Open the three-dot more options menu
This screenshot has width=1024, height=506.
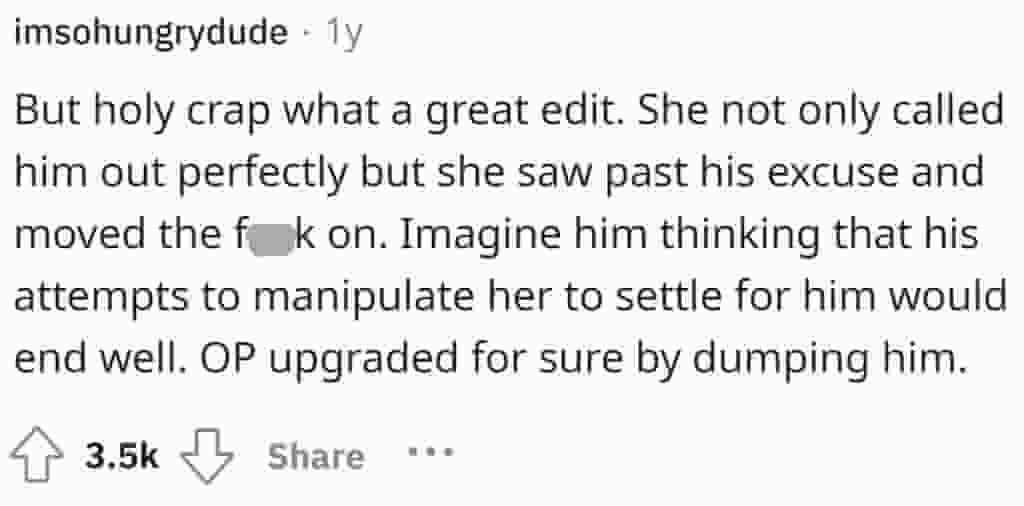pos(430,455)
